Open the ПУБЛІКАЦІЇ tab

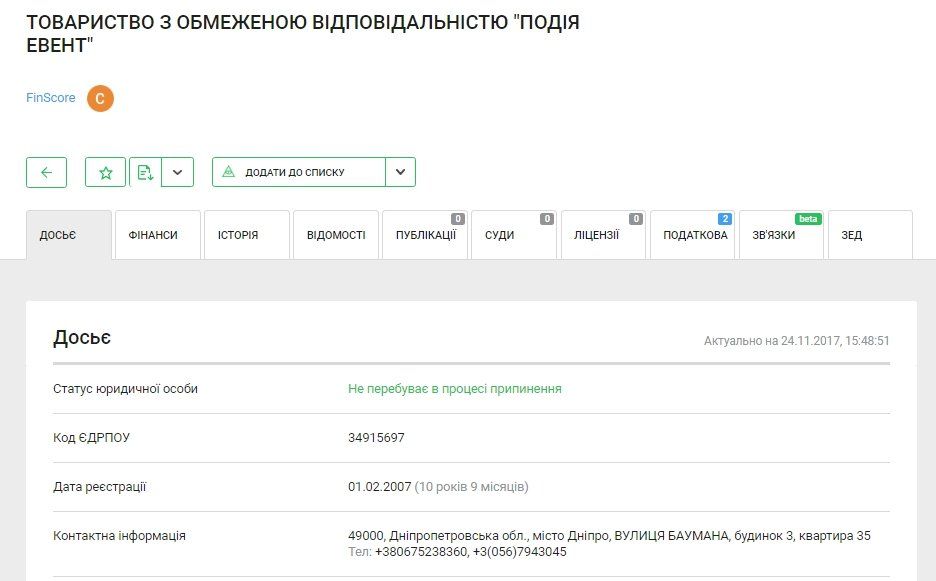coord(424,234)
